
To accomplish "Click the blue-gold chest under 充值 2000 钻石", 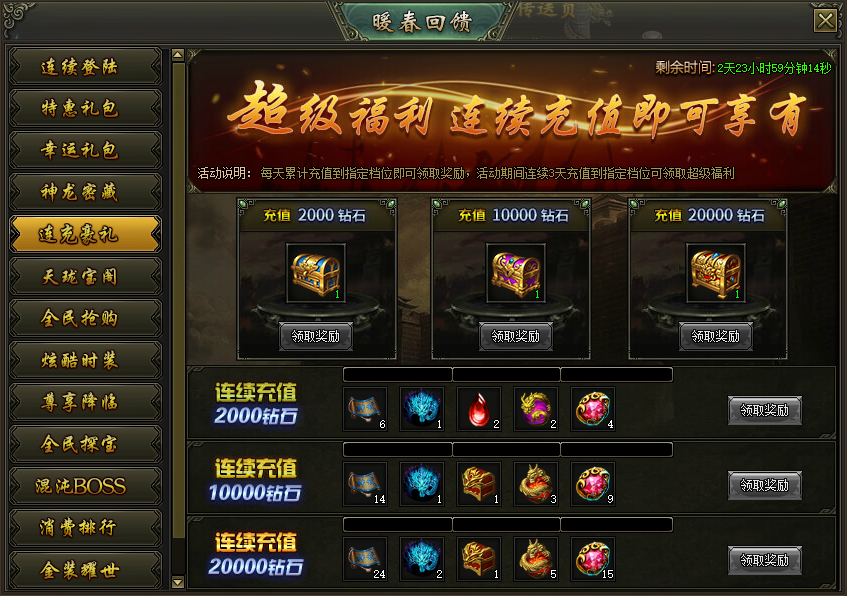I will (316, 273).
